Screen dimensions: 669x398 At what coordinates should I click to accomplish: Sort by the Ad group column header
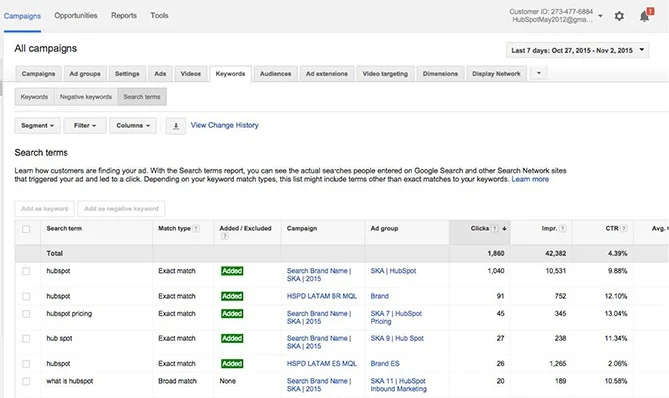pyautogui.click(x=384, y=228)
